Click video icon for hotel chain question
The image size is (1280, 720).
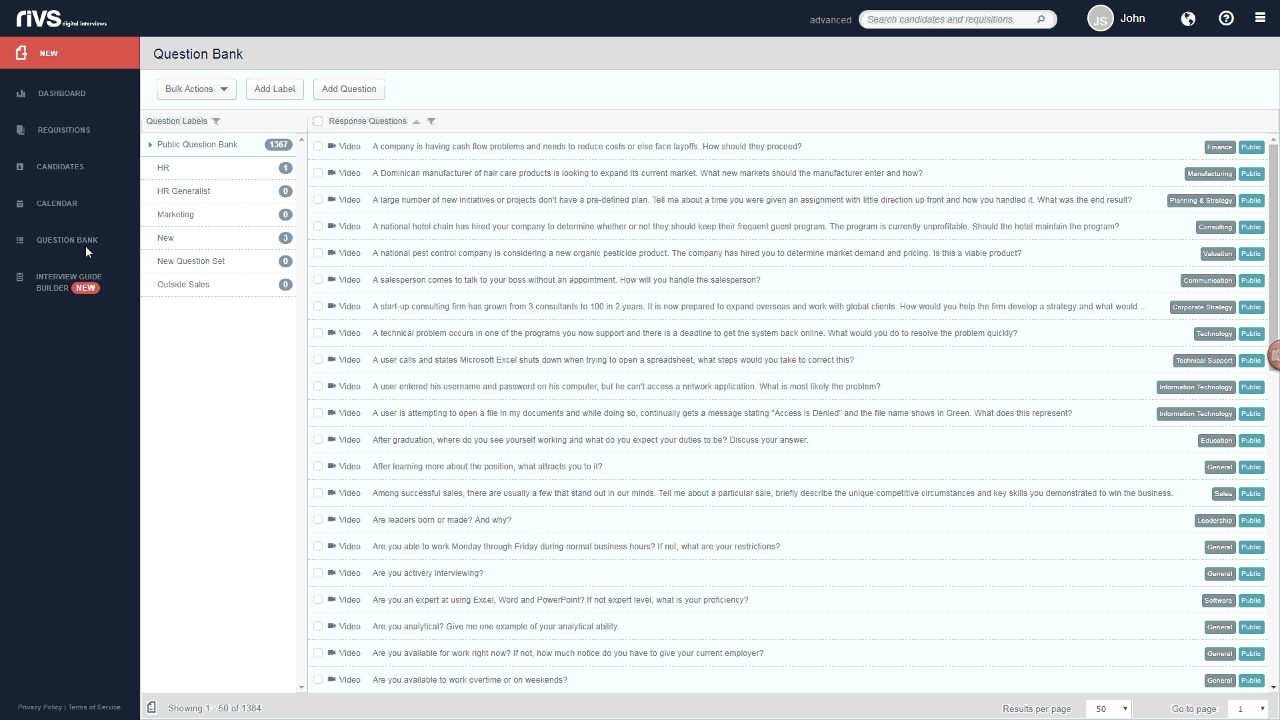click(331, 226)
